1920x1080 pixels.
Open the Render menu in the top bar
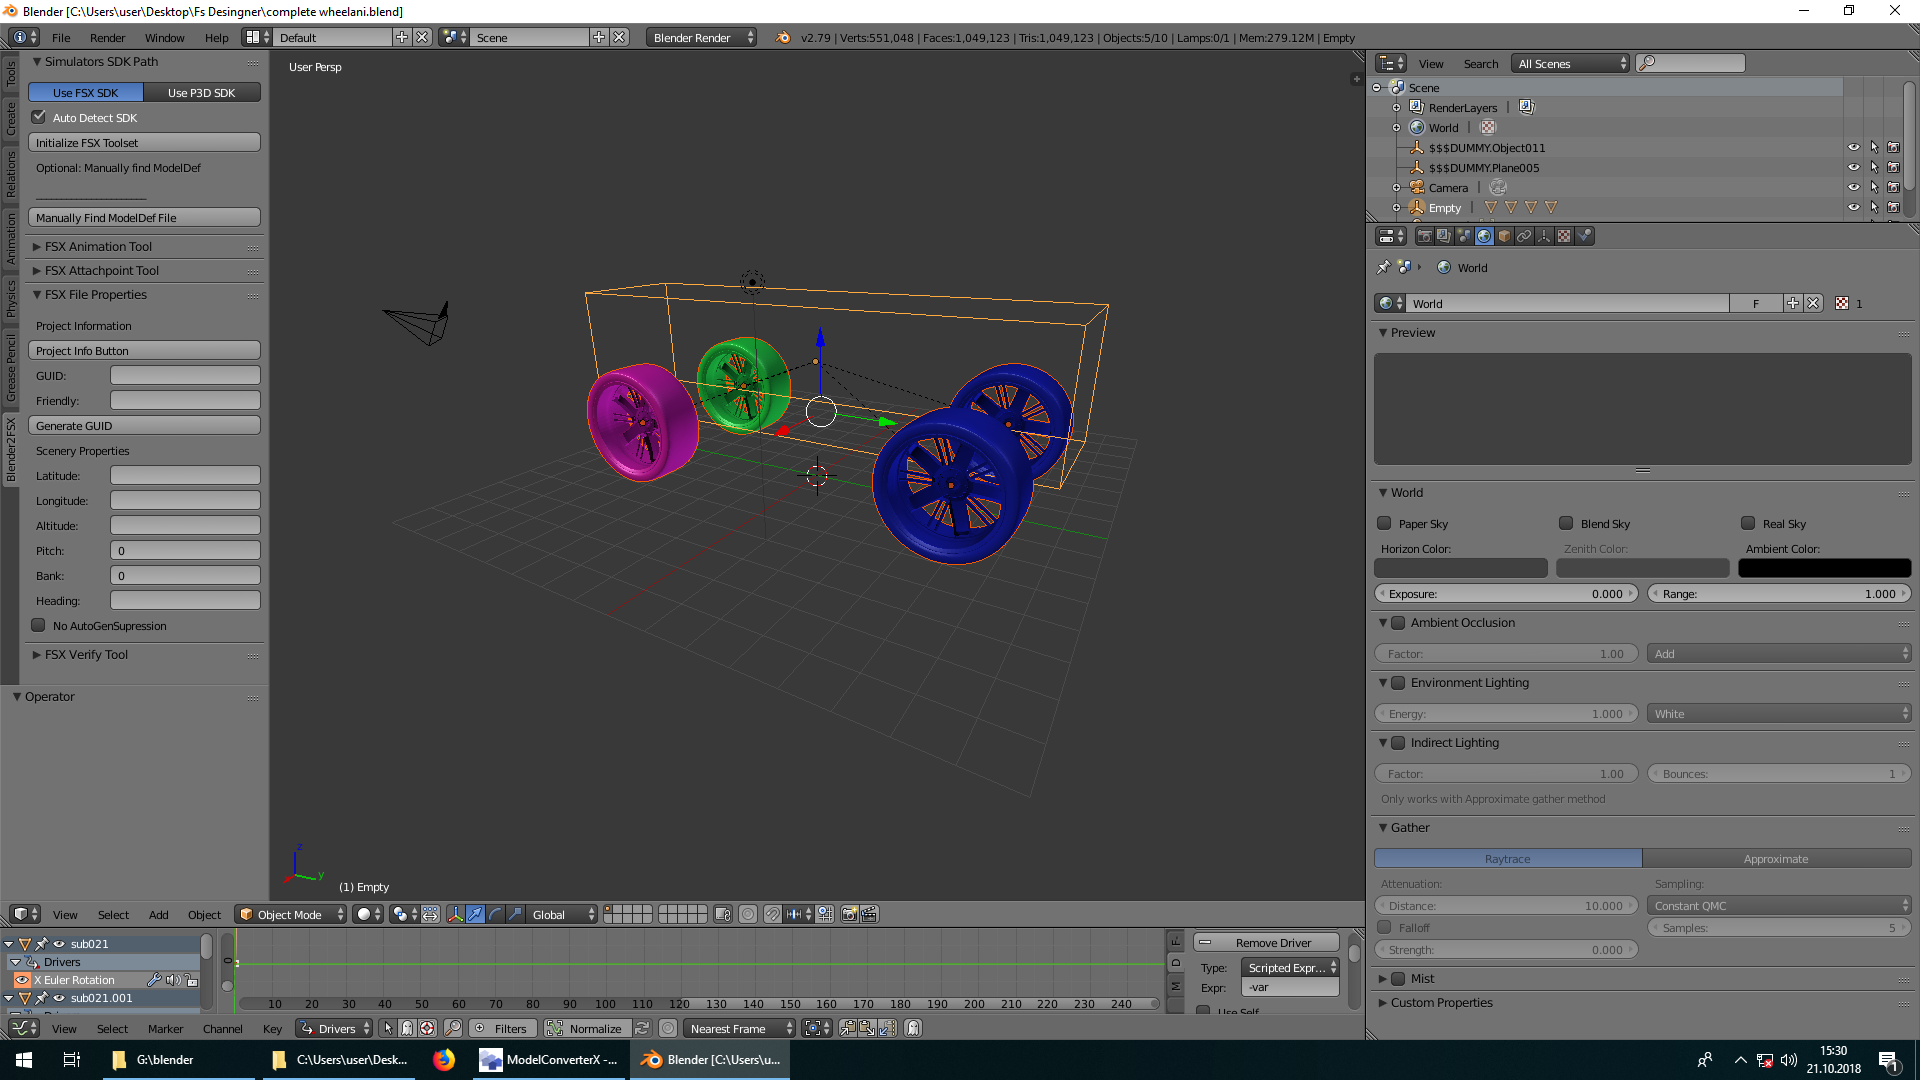[107, 37]
